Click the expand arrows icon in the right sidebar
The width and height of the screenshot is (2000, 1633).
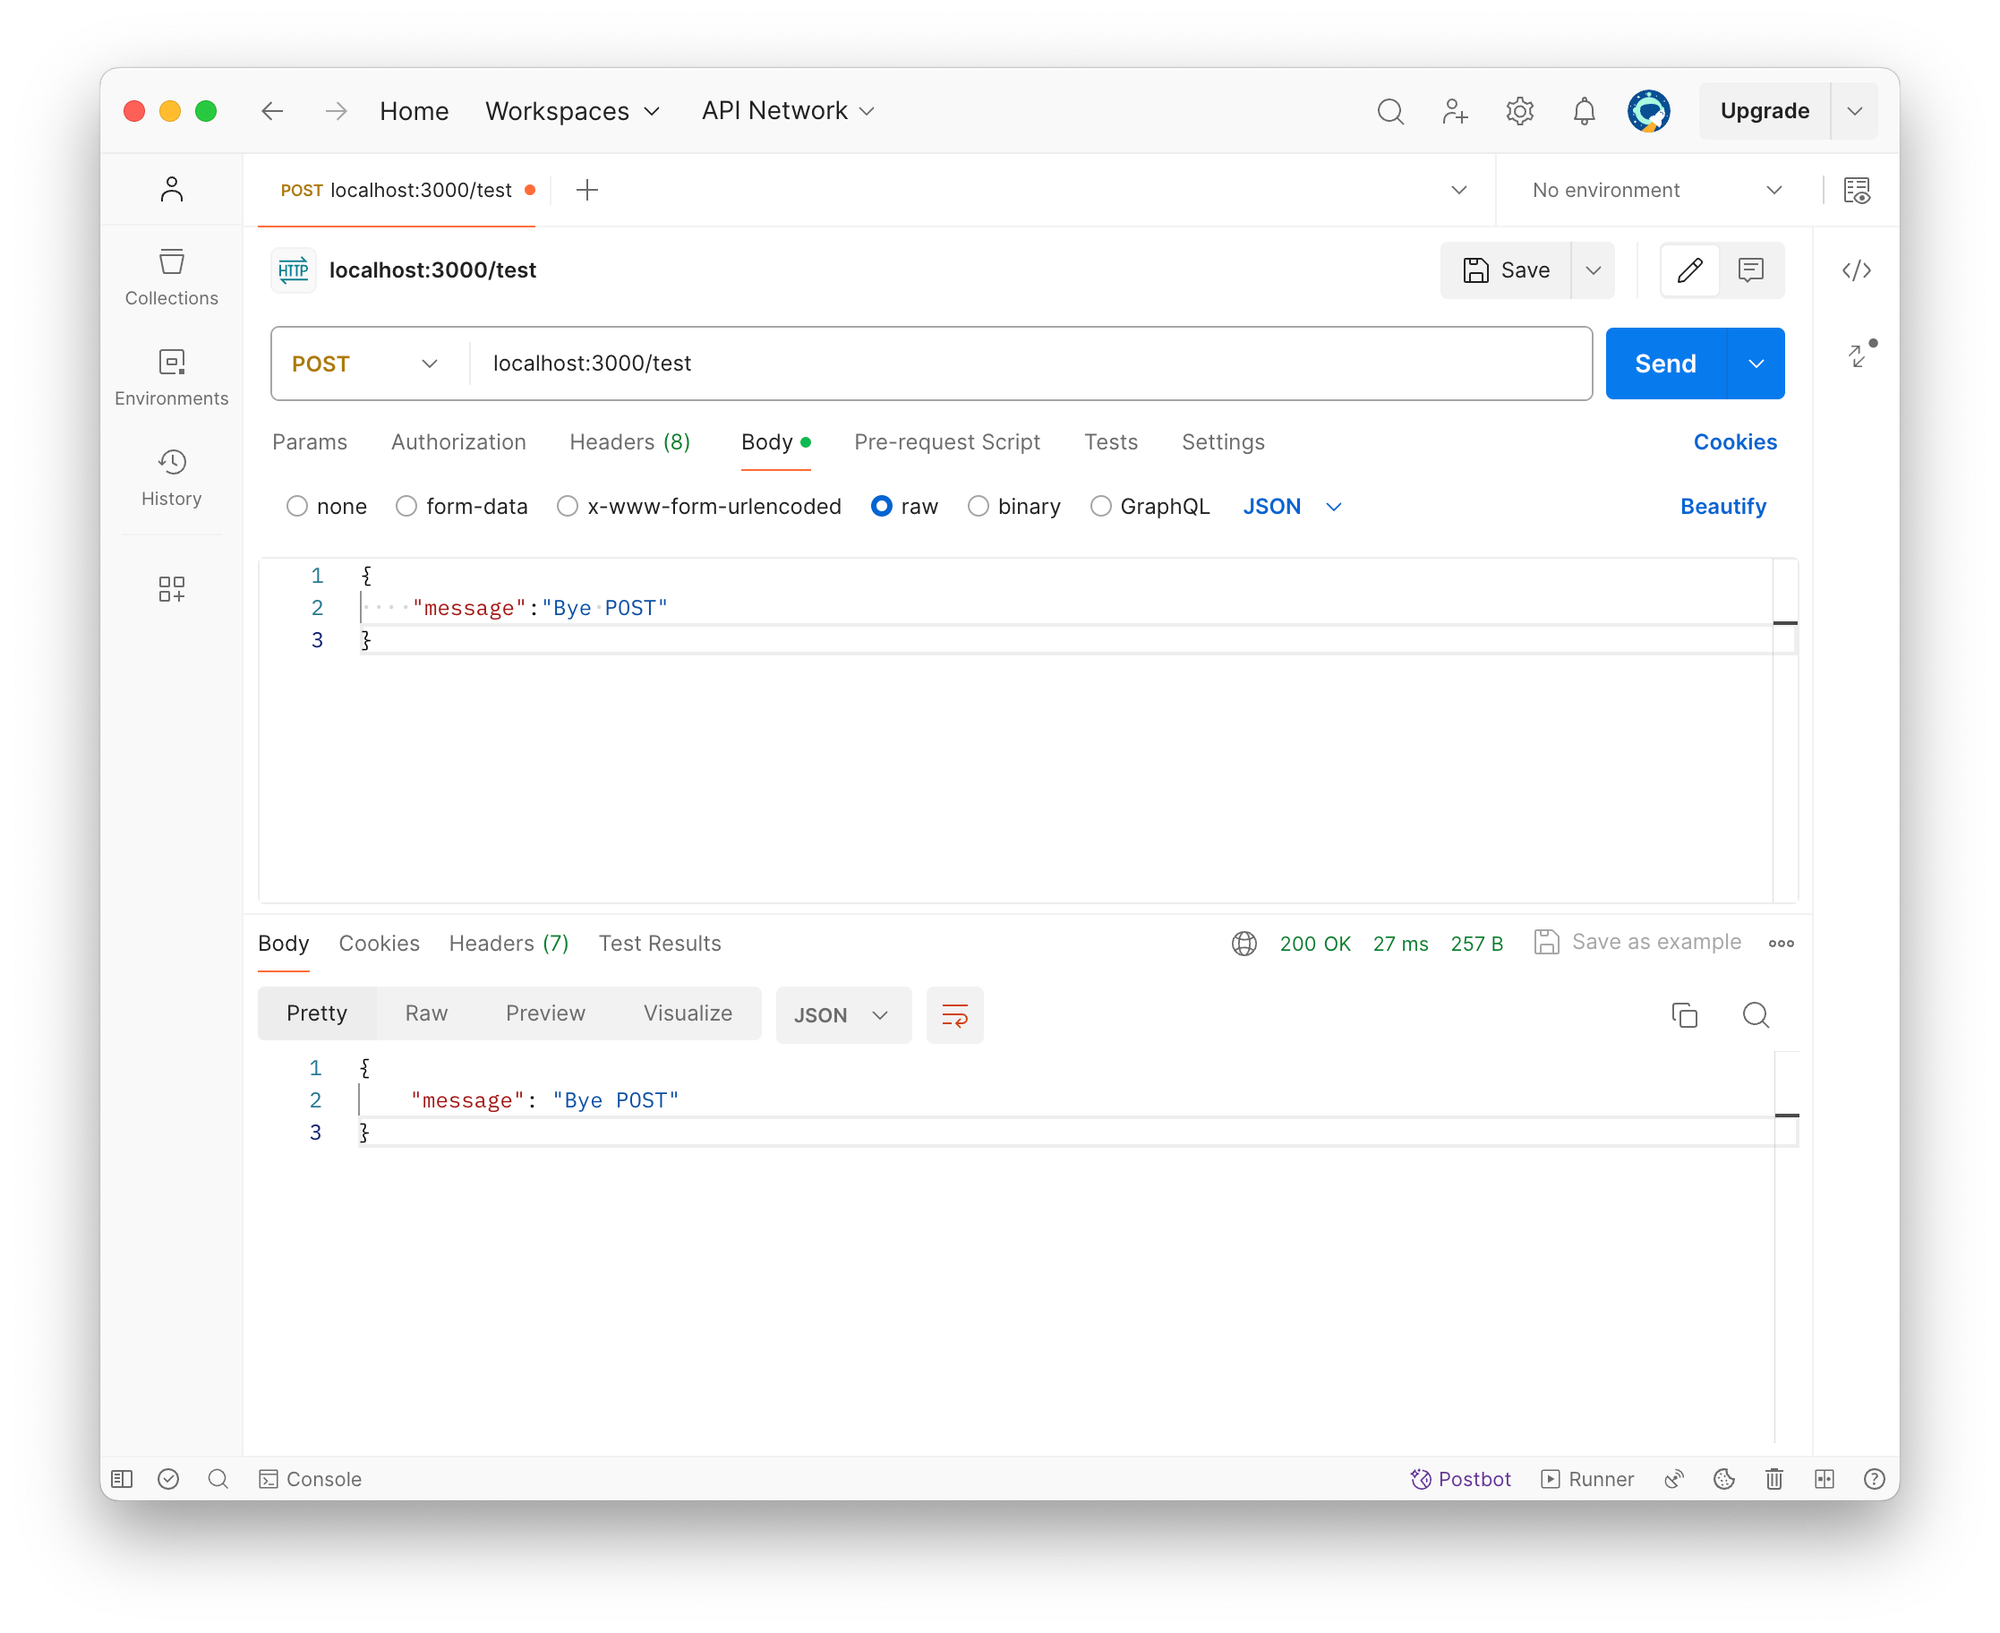1859,355
